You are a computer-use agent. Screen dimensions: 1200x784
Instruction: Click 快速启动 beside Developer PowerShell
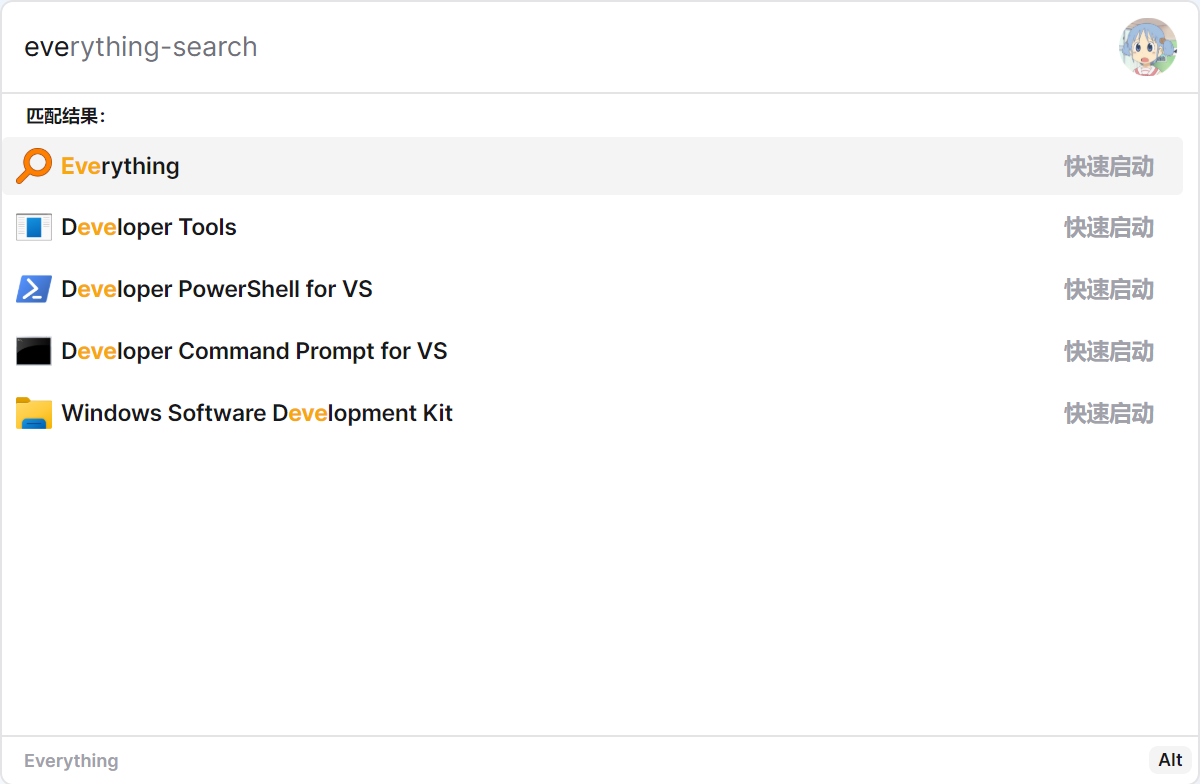click(x=1109, y=290)
